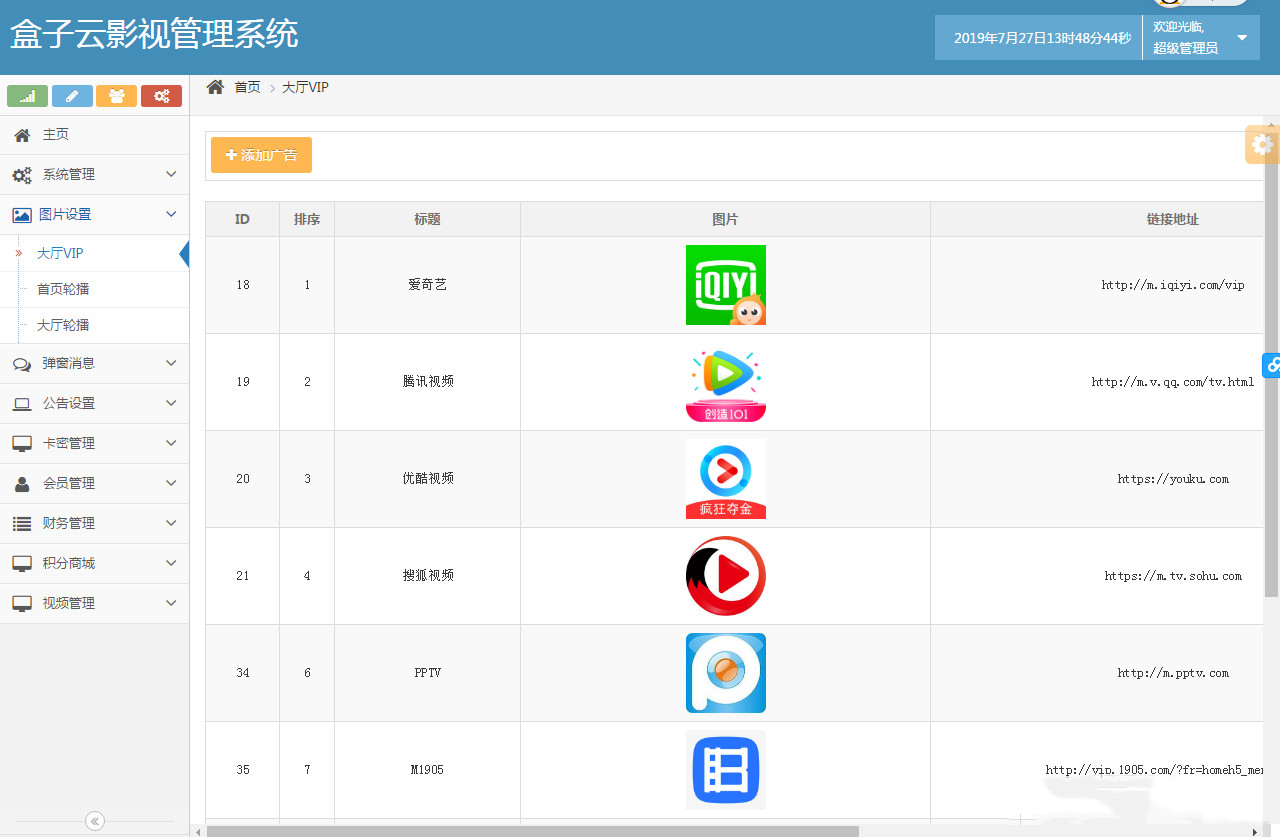This screenshot has height=837, width=1280.
Task: Click the horizontal scrollbar thumb below the table
Action: click(533, 831)
